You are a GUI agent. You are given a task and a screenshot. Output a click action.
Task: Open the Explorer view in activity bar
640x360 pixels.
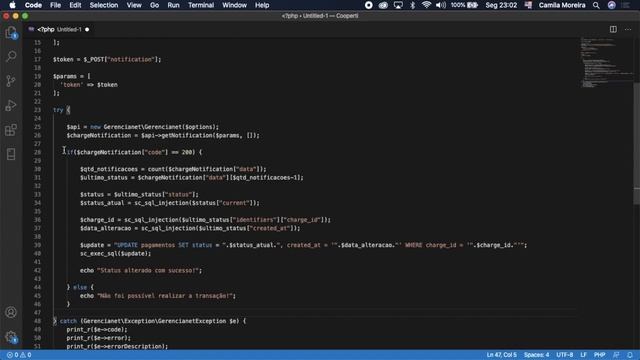pyautogui.click(x=11, y=32)
